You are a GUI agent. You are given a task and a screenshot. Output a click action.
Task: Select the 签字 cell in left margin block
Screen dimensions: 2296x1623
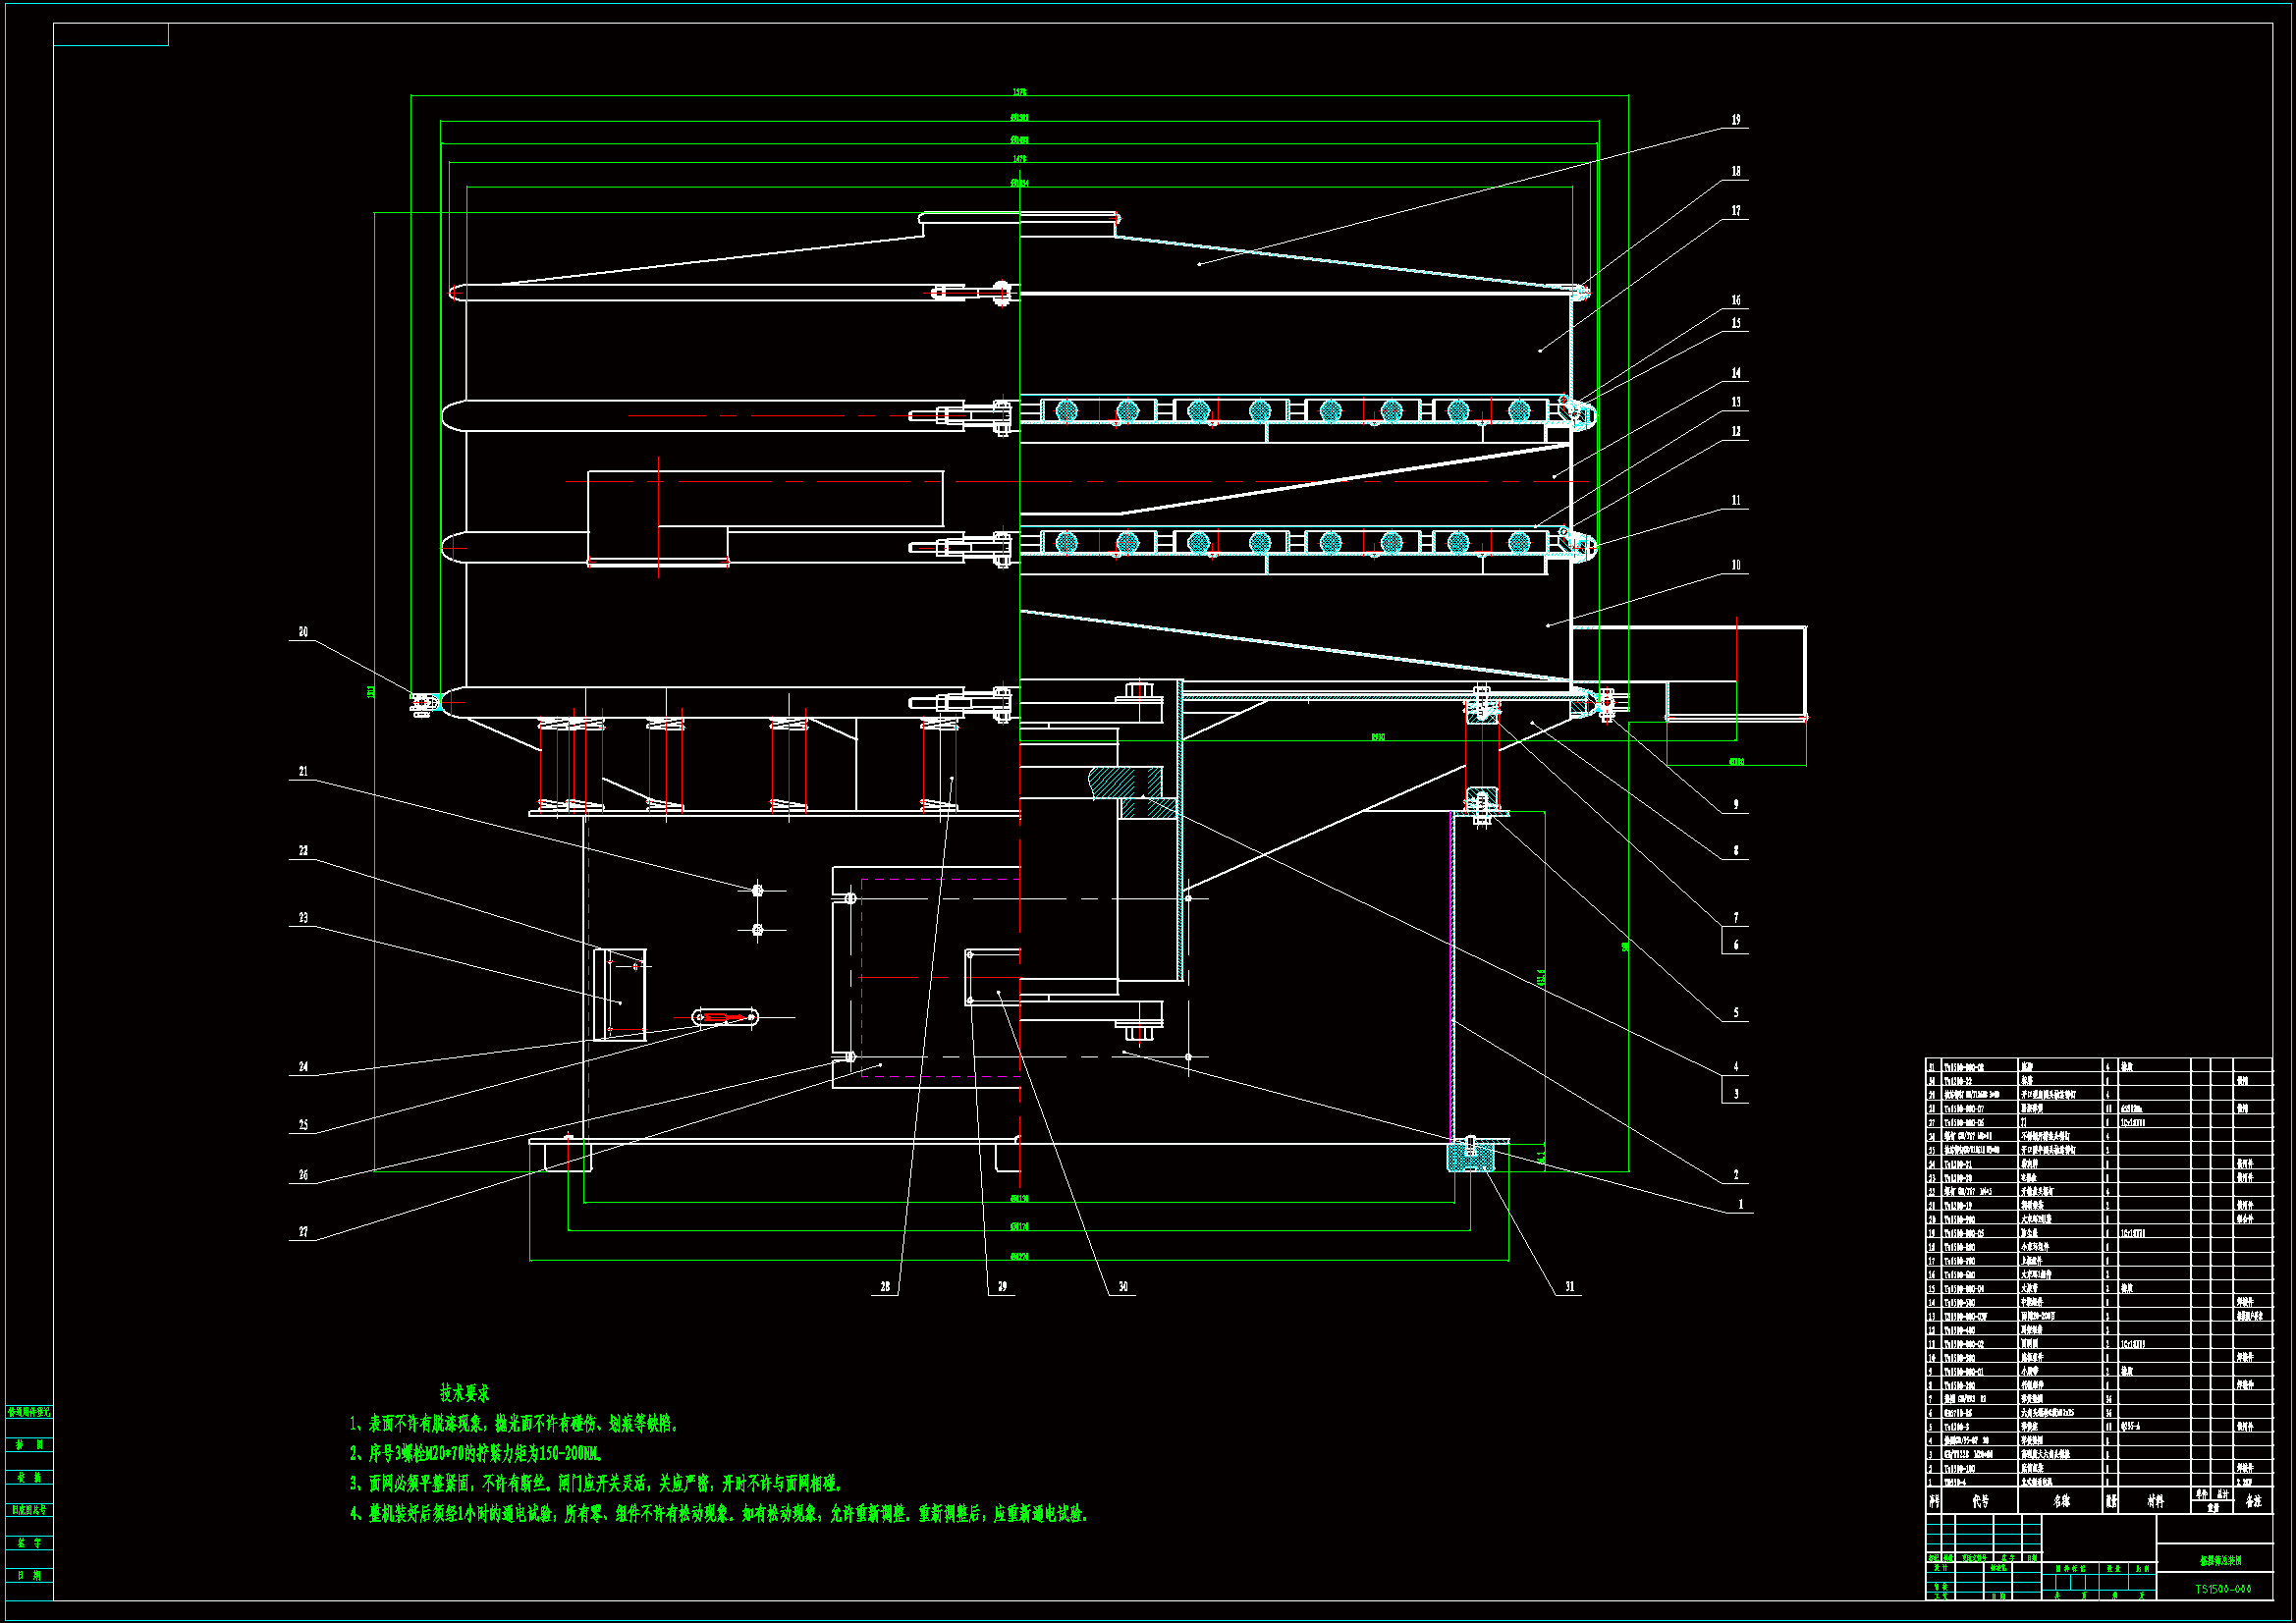tap(29, 1543)
